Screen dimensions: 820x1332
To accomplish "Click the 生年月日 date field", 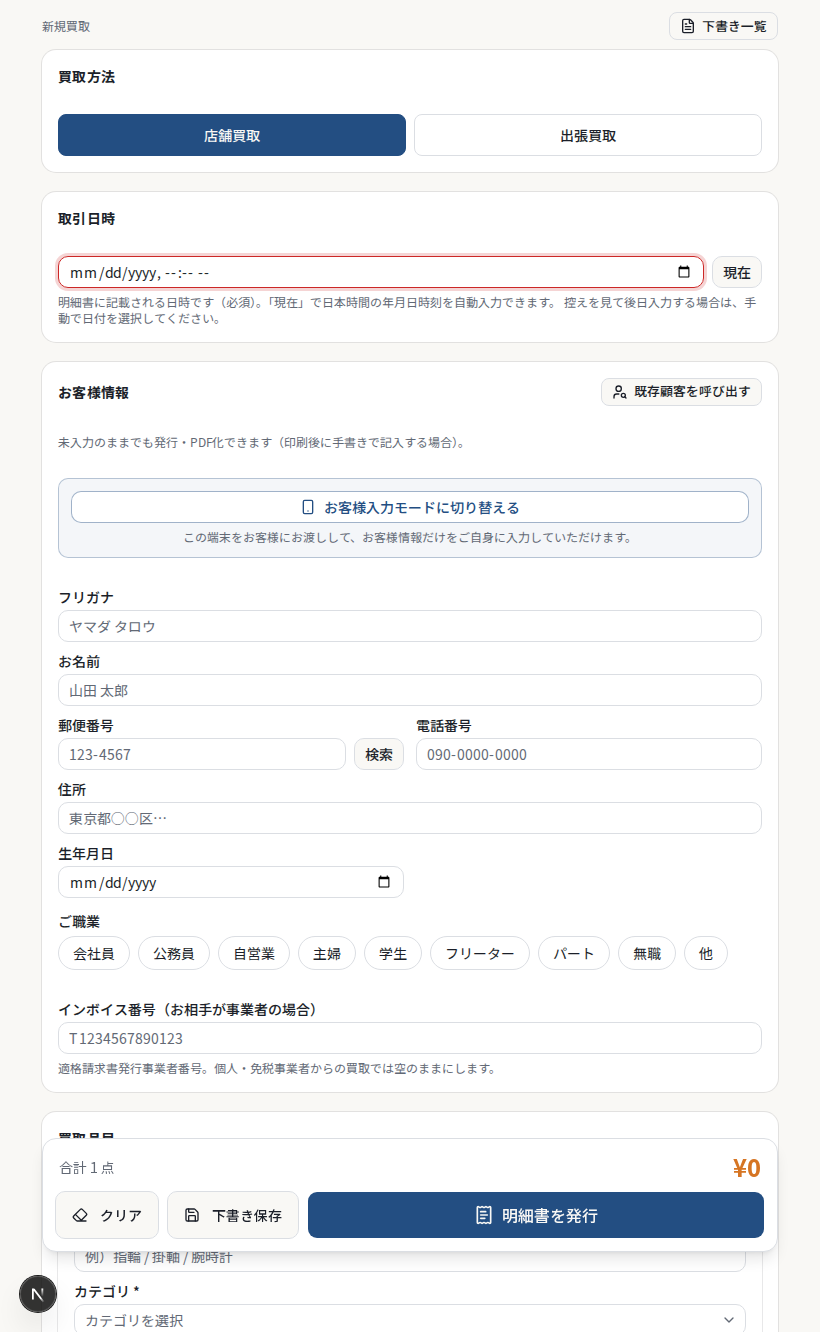I will point(231,882).
